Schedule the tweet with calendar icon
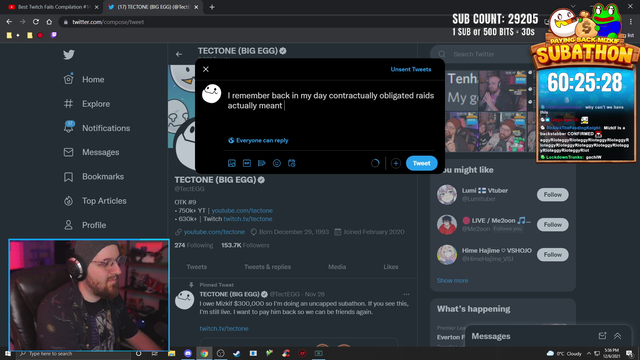The image size is (640, 360). [x=291, y=163]
